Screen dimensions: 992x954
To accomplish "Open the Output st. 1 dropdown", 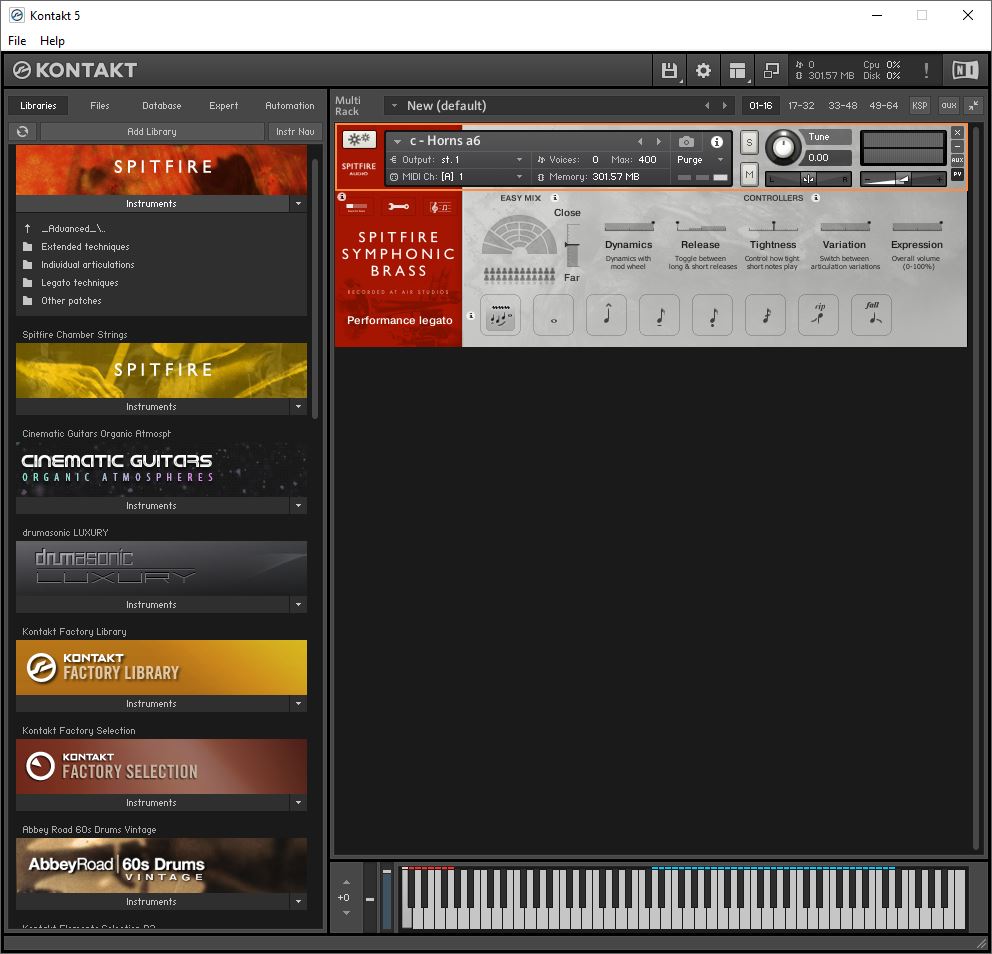I will click(x=457, y=159).
